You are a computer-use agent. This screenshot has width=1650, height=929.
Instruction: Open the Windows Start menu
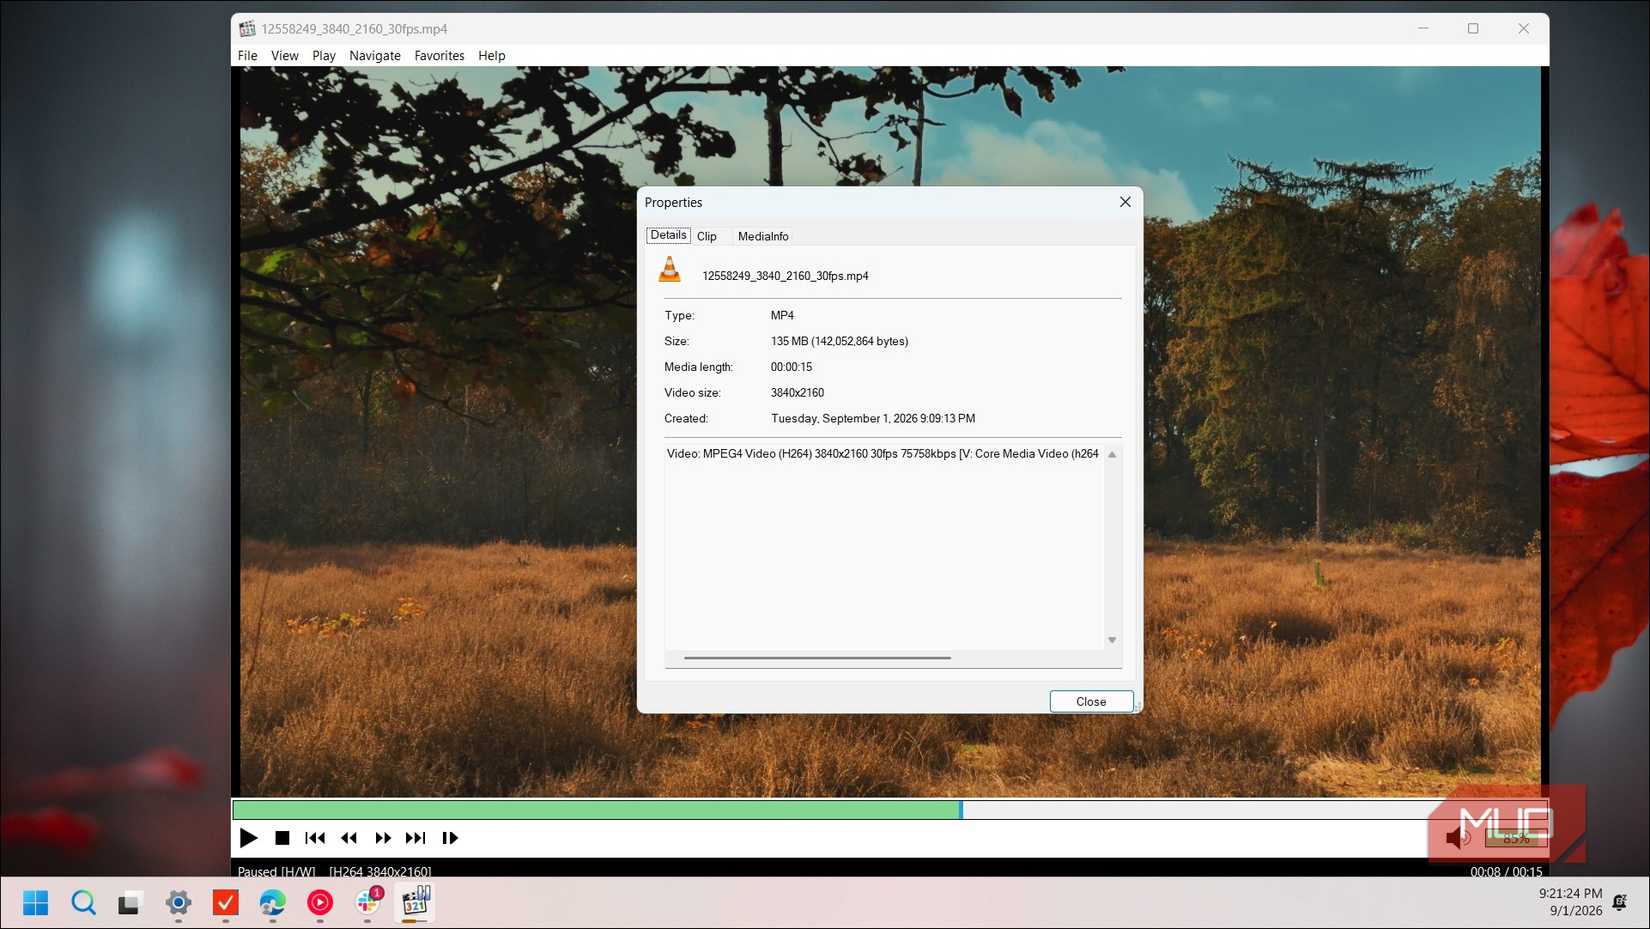click(x=36, y=903)
